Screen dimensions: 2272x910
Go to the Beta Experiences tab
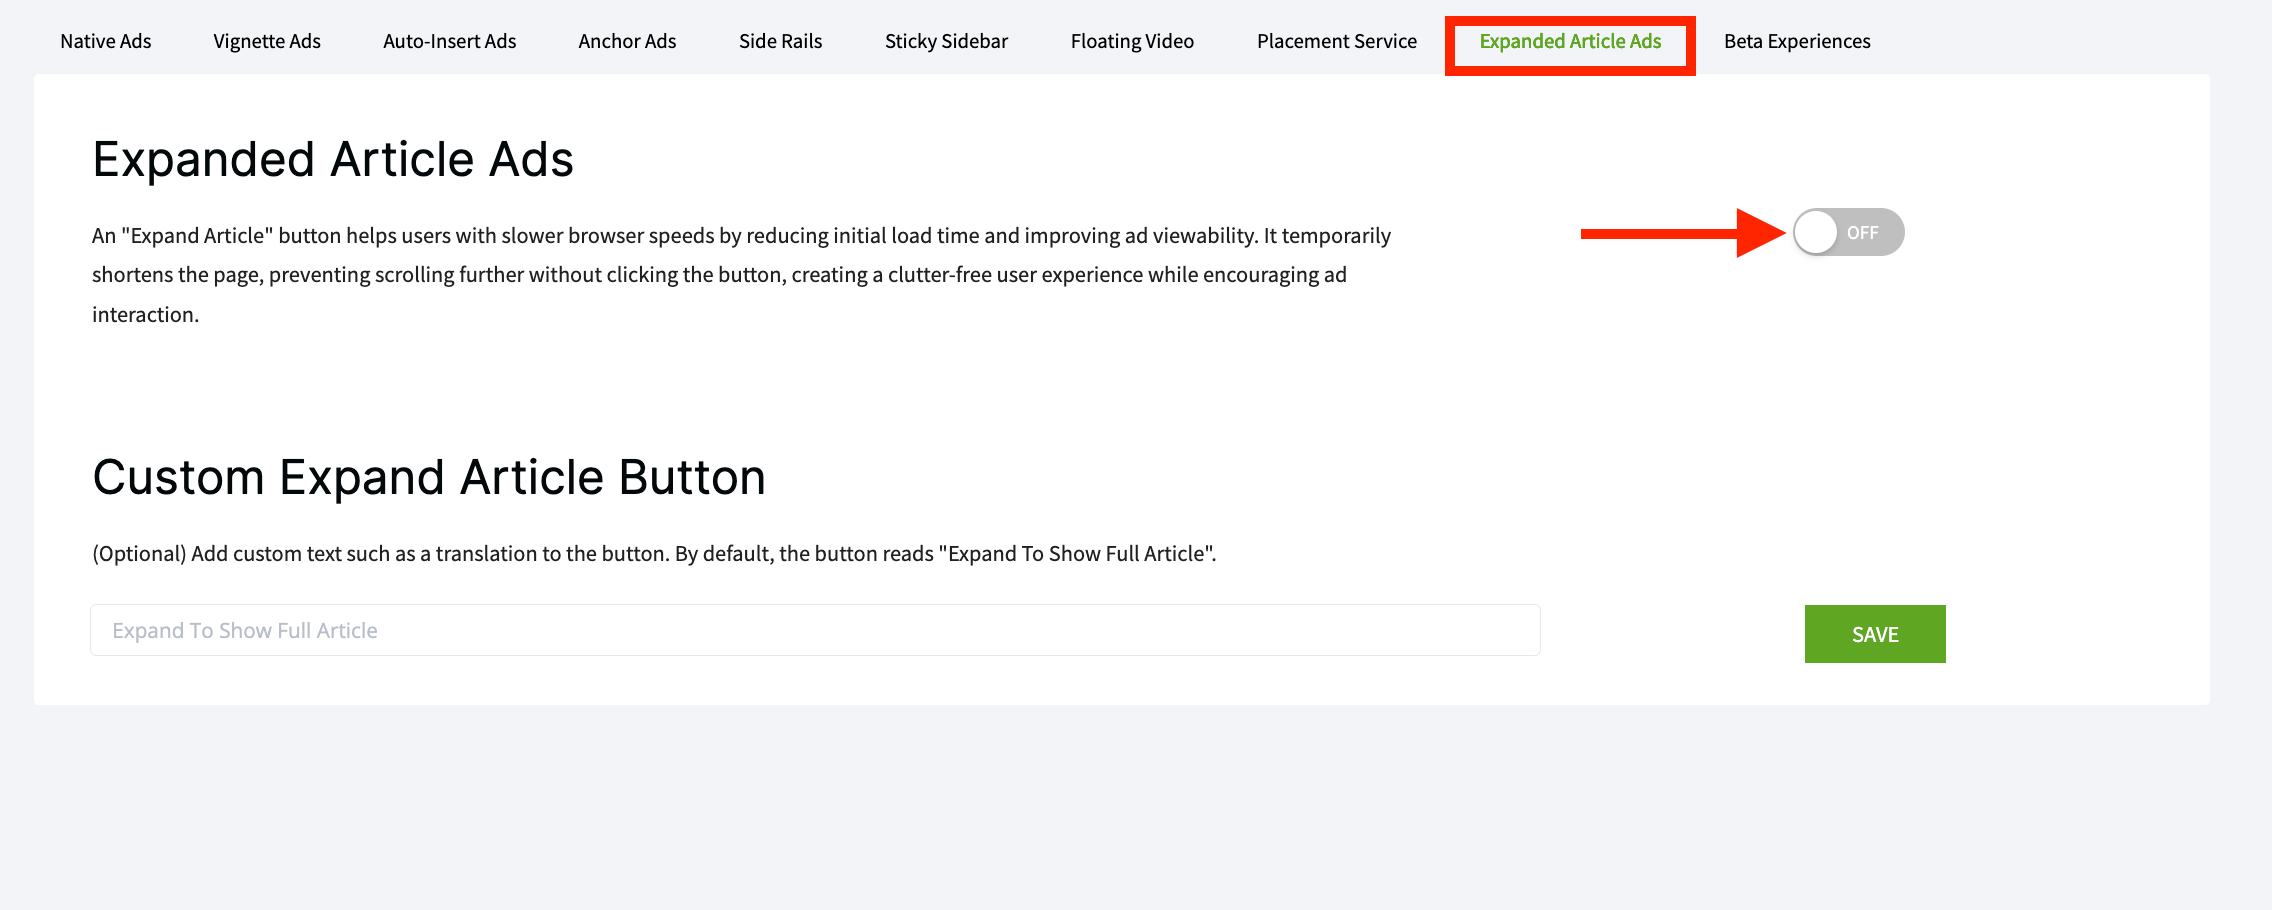pos(1797,41)
